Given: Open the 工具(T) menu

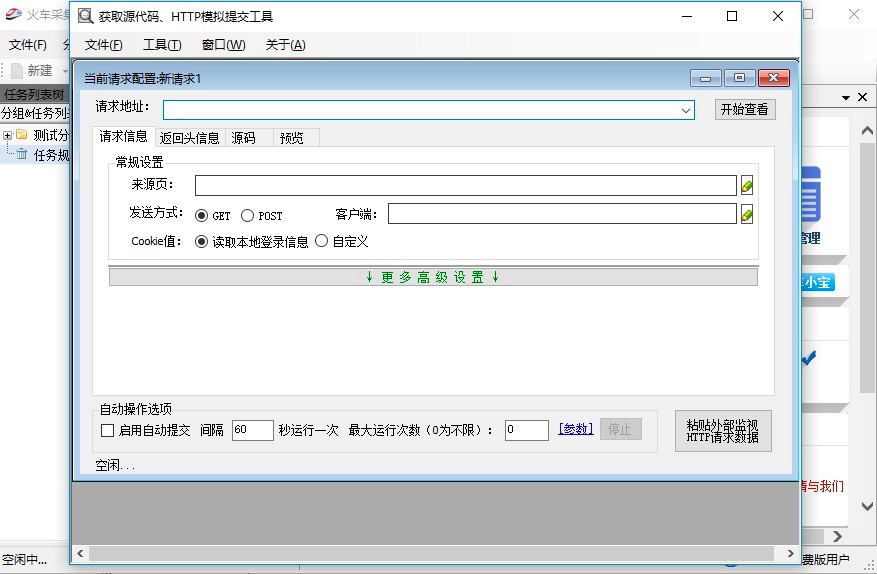Looking at the screenshot, I should tap(162, 45).
